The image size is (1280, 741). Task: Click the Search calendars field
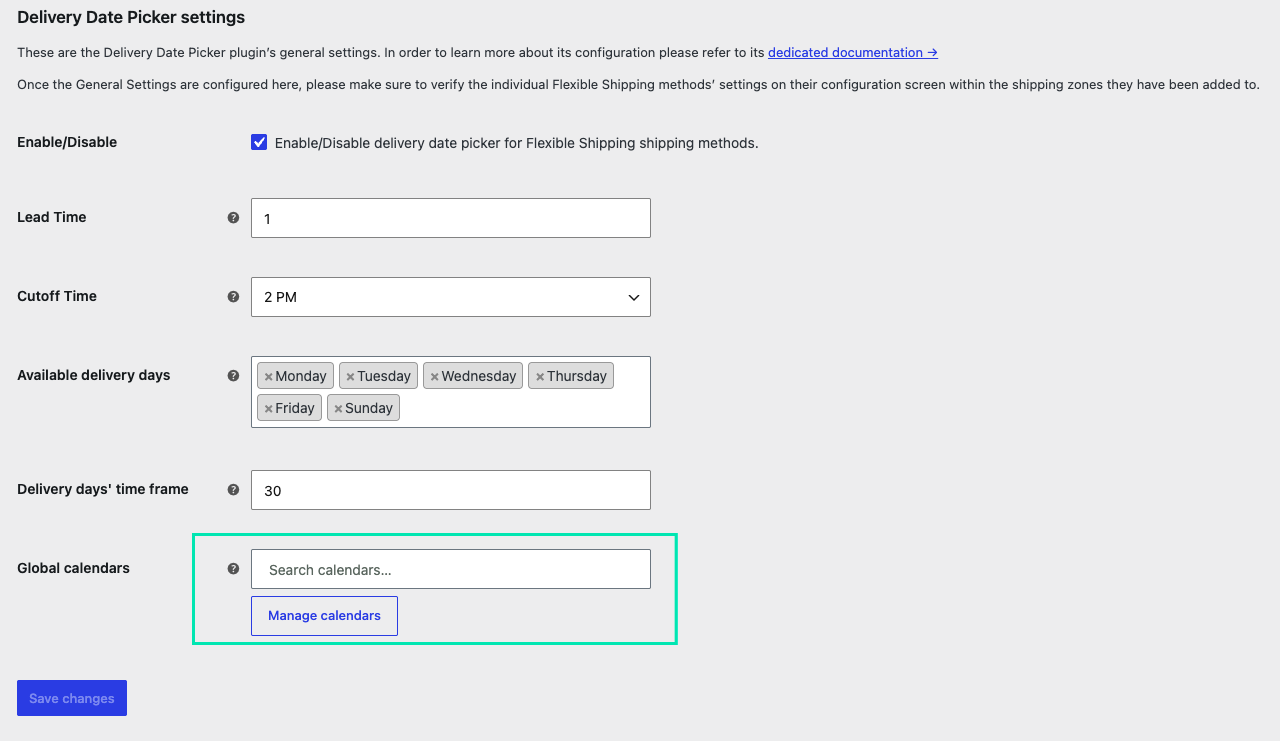[451, 569]
